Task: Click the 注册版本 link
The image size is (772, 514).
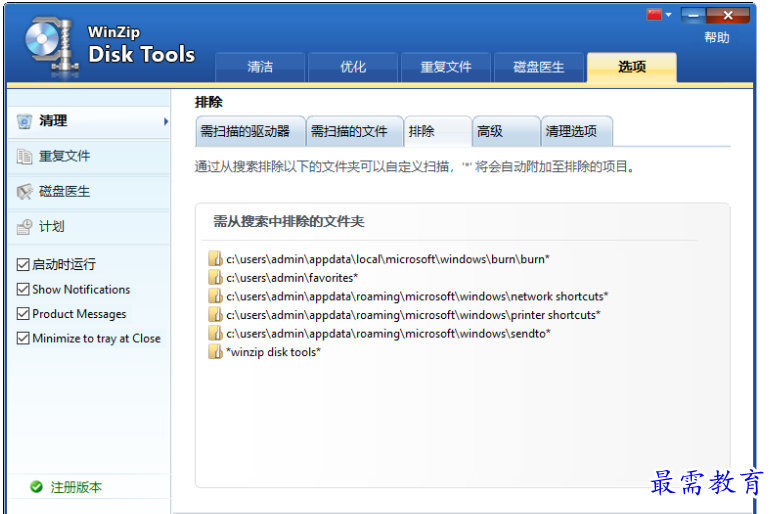Action: coord(76,487)
